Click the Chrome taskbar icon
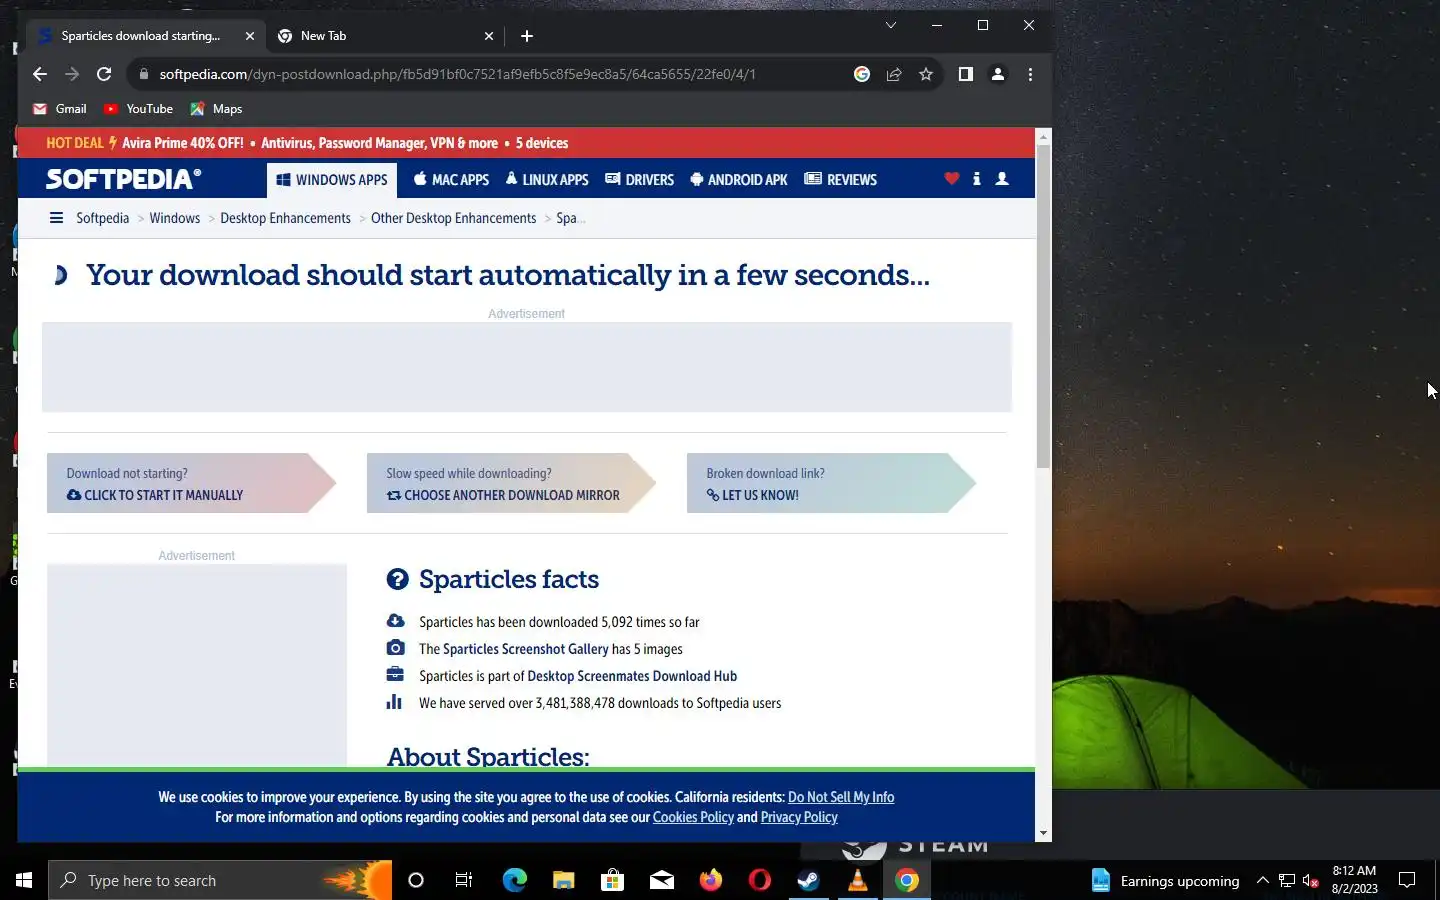The height and width of the screenshot is (900, 1440). tap(907, 880)
